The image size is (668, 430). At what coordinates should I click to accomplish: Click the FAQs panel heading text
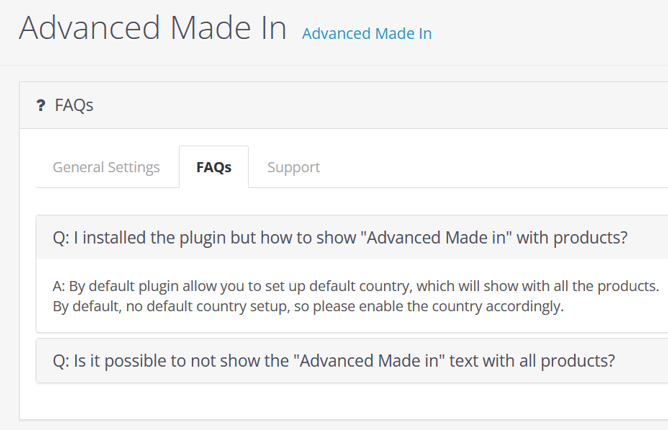(x=74, y=105)
